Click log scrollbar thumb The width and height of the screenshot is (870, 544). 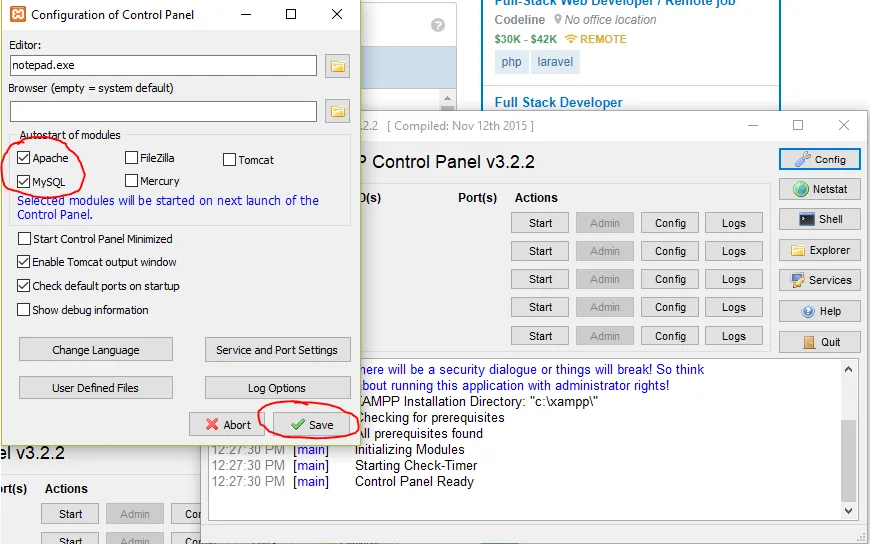[x=848, y=461]
